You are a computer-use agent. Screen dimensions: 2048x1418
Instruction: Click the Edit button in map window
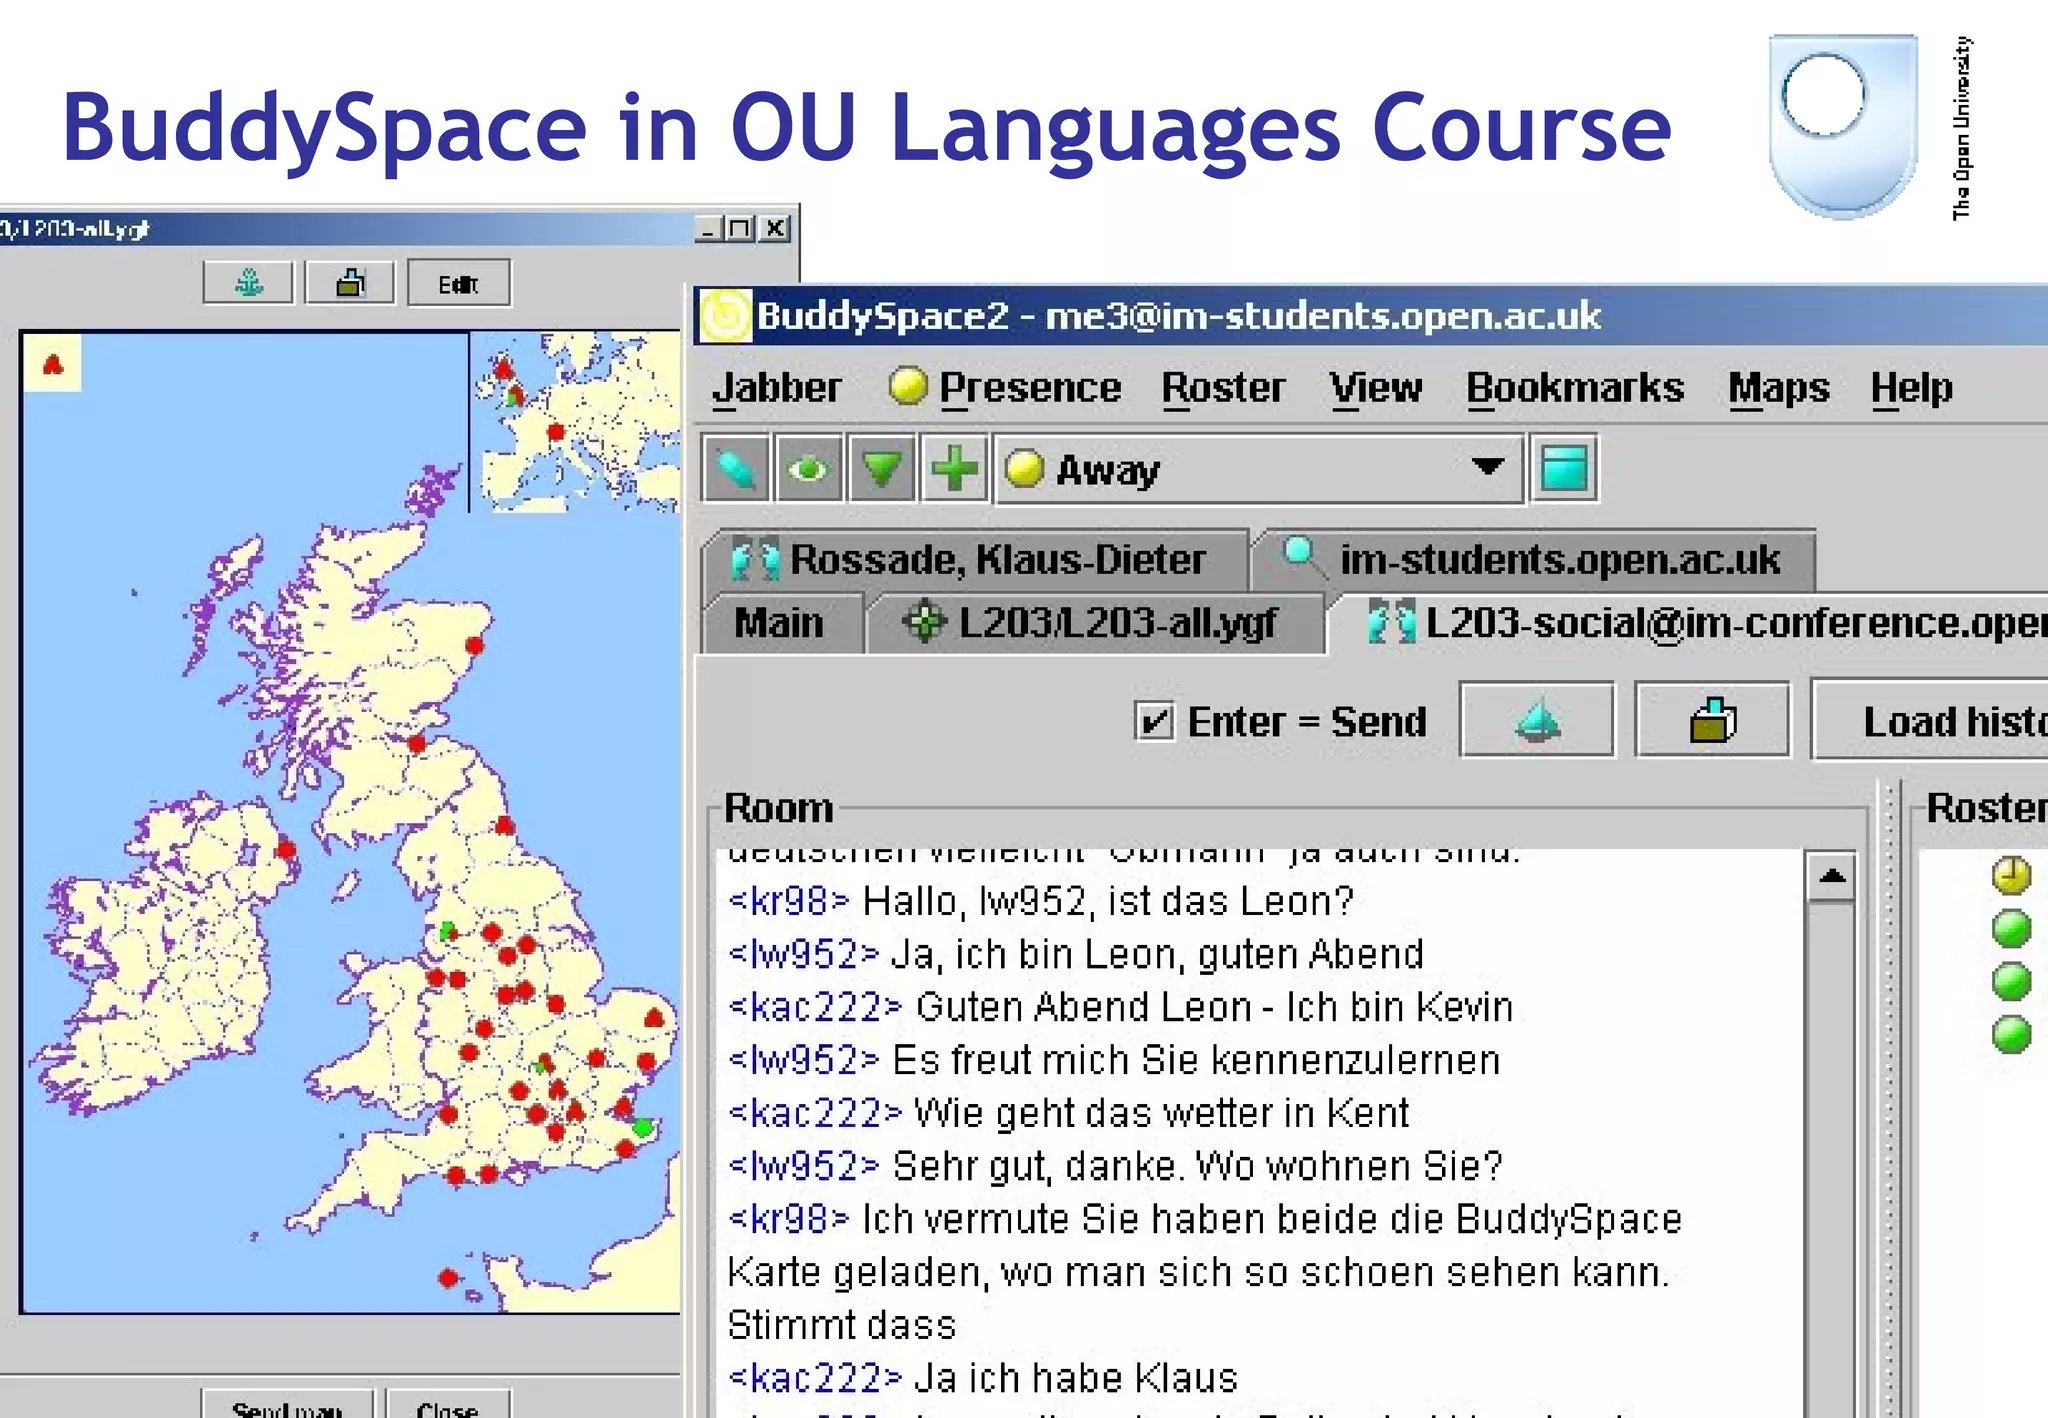459,284
